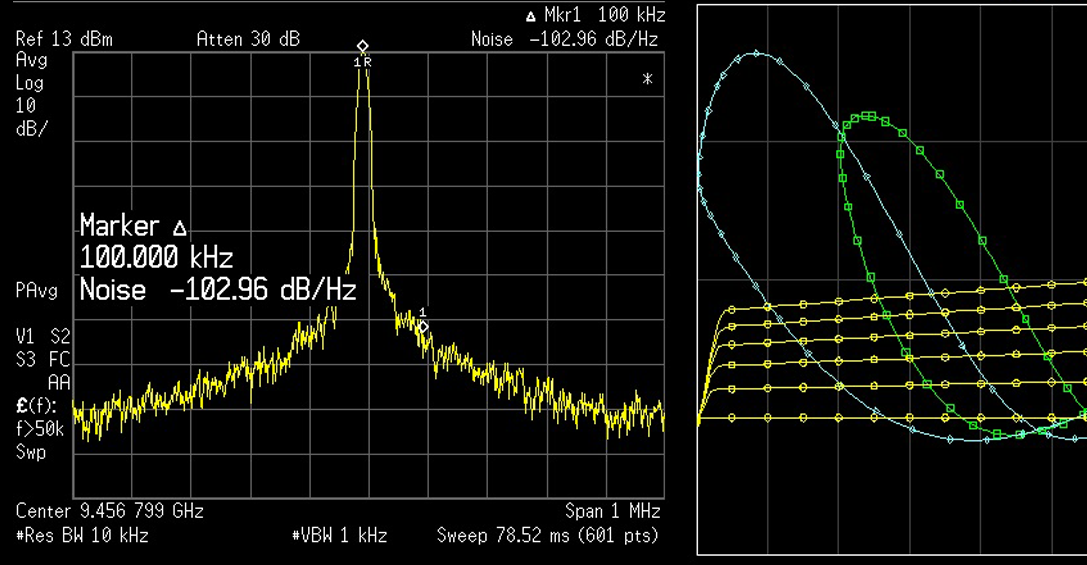Click the reference marker diamond at the spectrum peak
Screen dimensions: 1087x565
point(363,46)
